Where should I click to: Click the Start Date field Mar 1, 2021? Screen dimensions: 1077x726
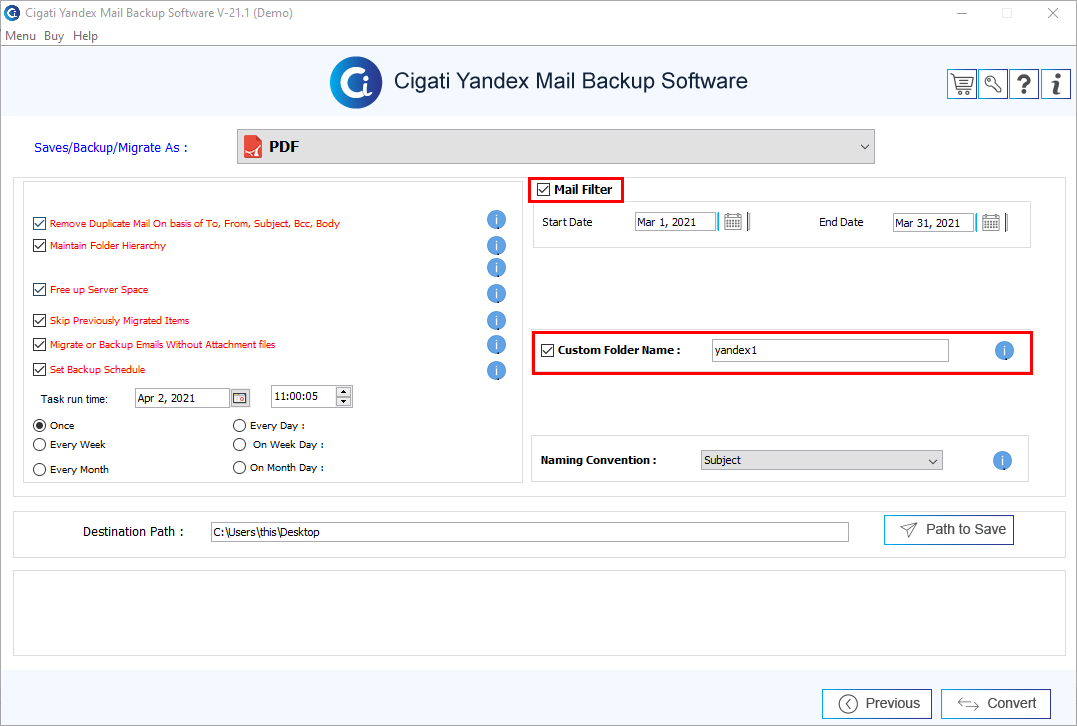point(675,222)
